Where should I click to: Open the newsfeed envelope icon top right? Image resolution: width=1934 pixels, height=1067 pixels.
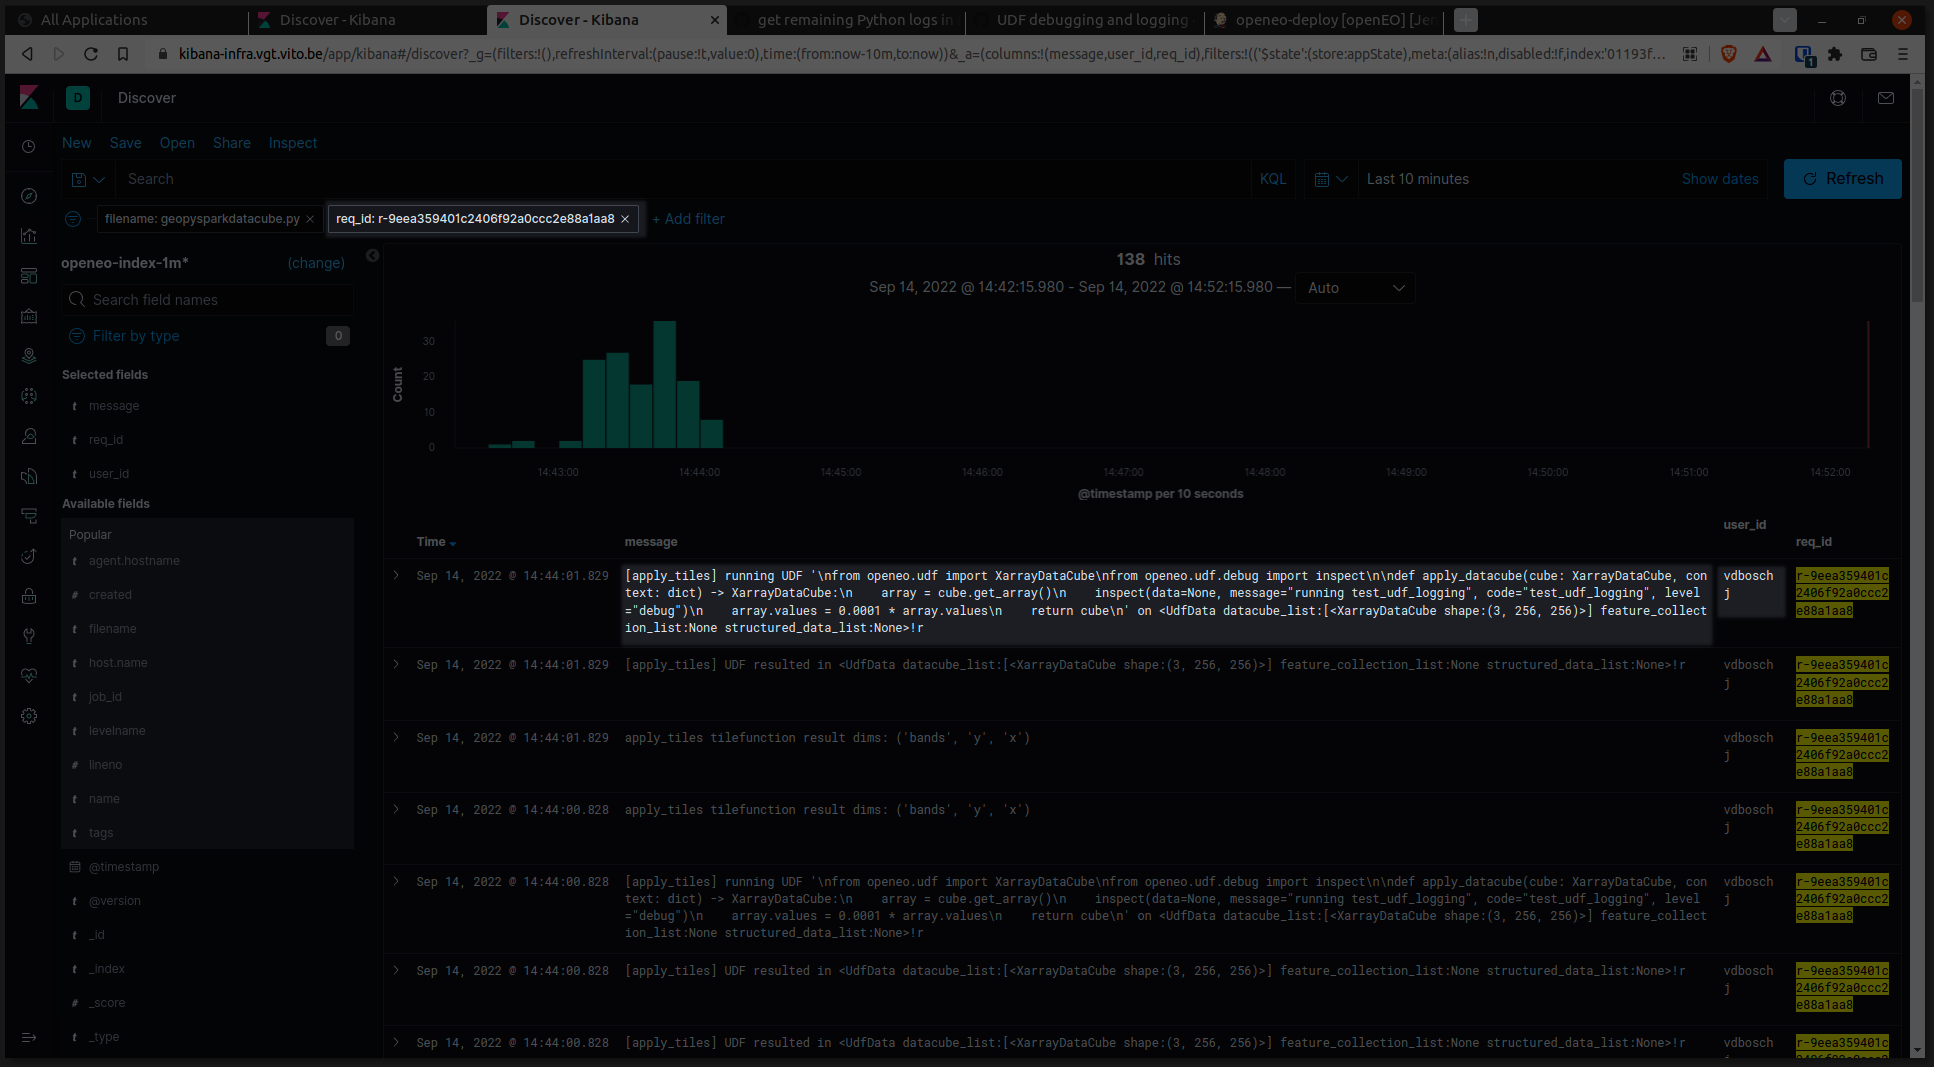tap(1886, 98)
